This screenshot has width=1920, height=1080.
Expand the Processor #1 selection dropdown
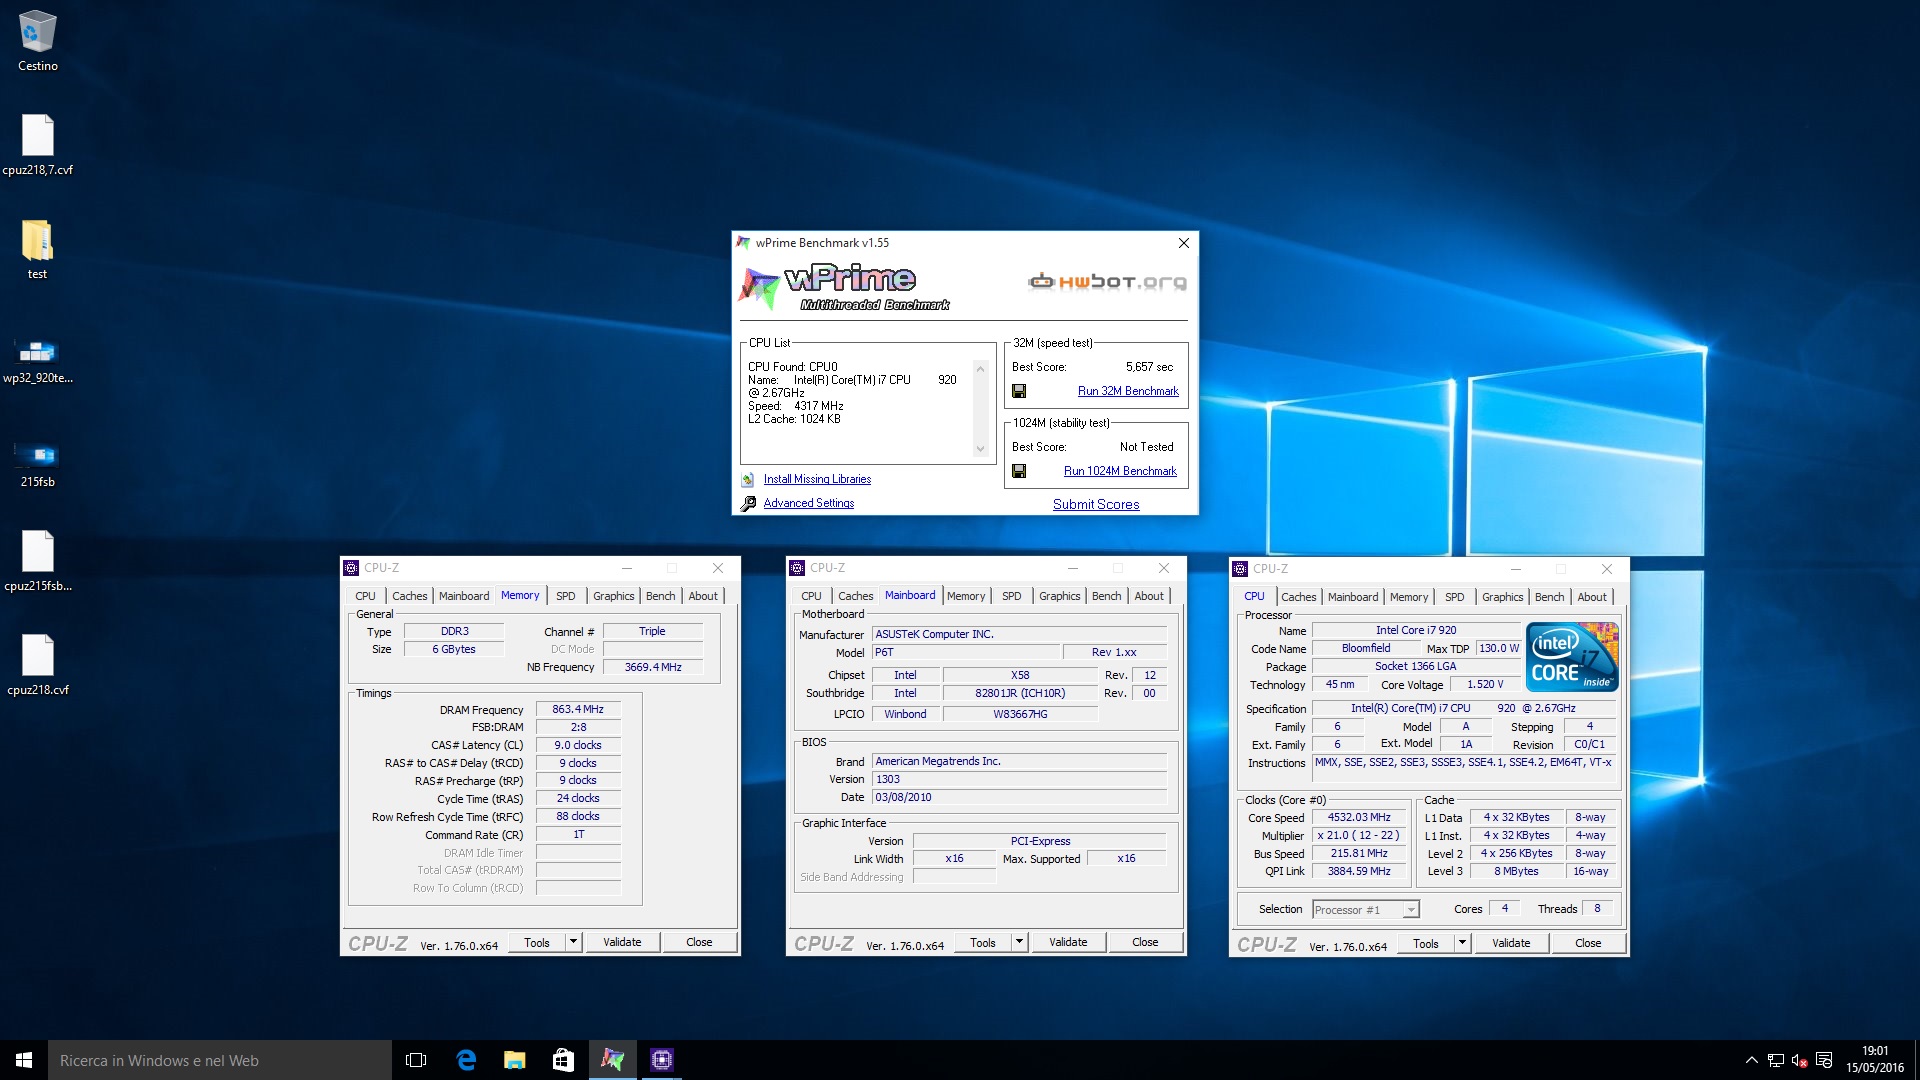point(1410,909)
